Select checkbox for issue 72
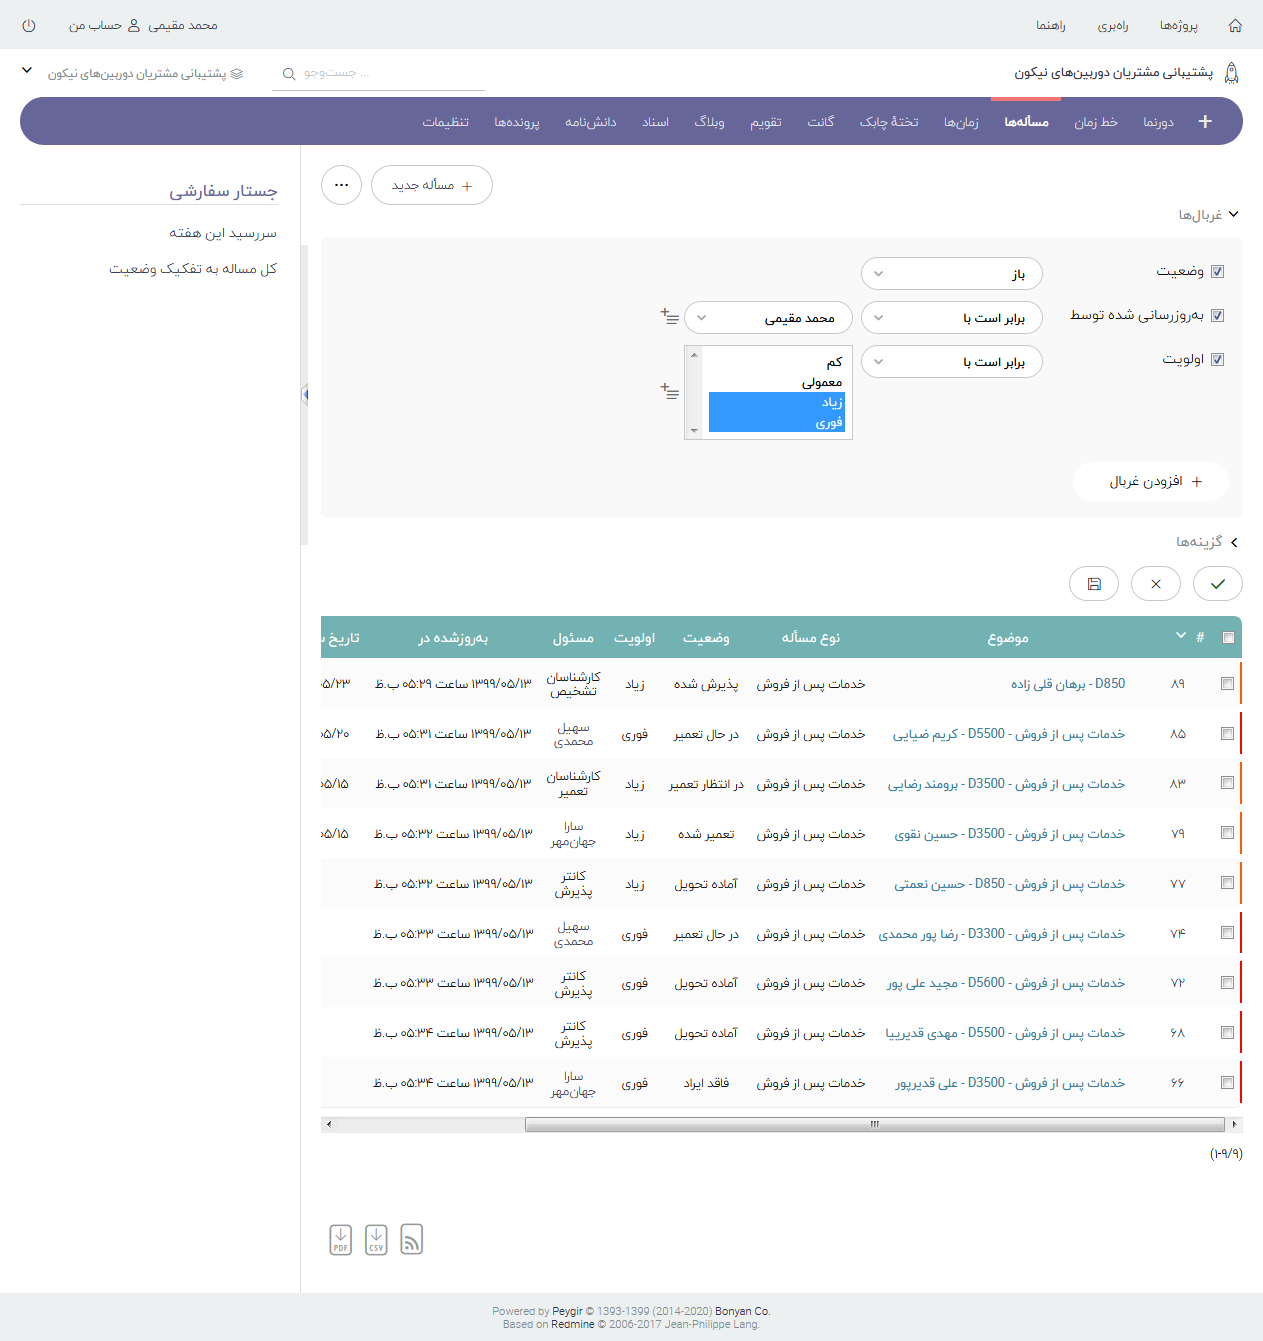The height and width of the screenshot is (1341, 1263). [1227, 982]
